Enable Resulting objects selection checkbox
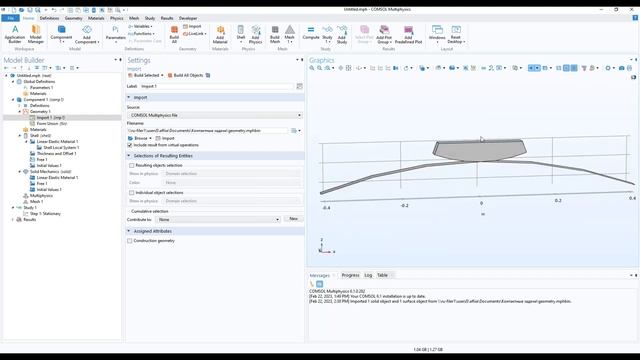The image size is (640, 360). coord(131,165)
